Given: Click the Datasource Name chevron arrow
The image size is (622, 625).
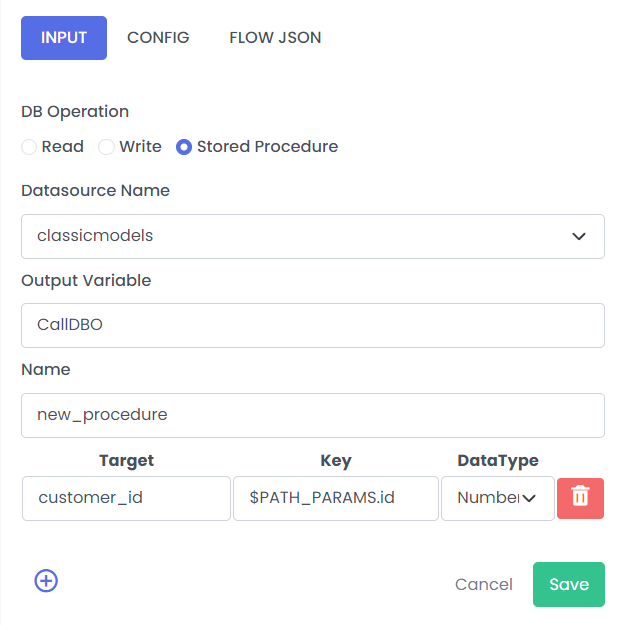Looking at the screenshot, I should point(579,236).
